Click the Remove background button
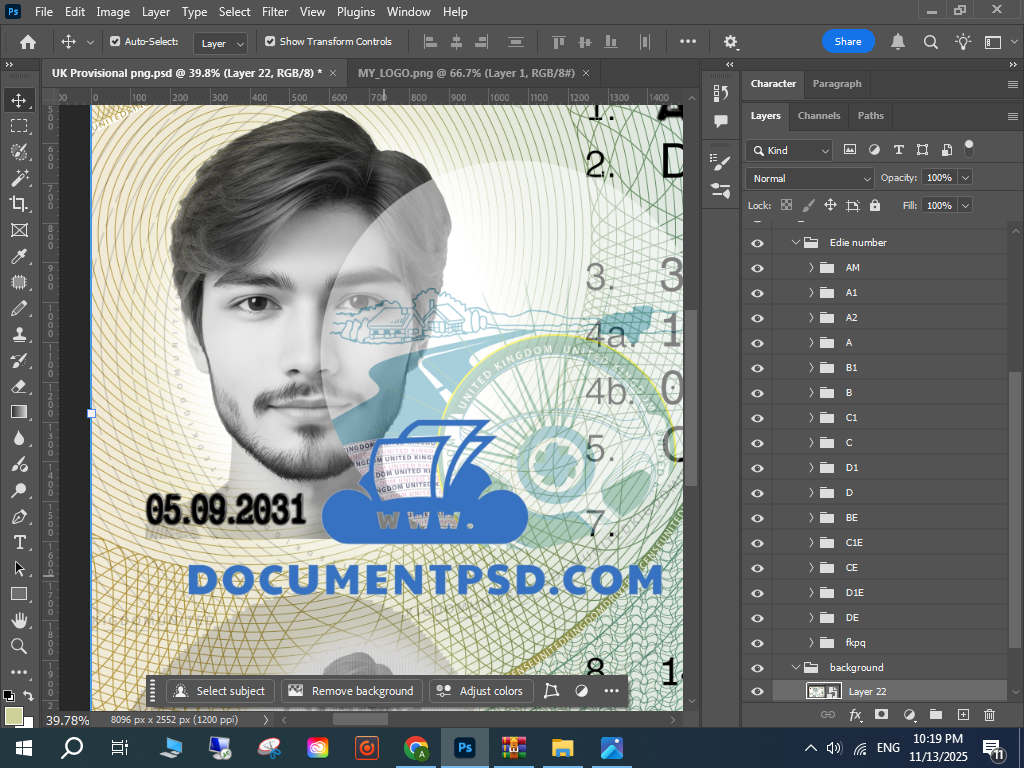This screenshot has width=1024, height=768. point(351,691)
